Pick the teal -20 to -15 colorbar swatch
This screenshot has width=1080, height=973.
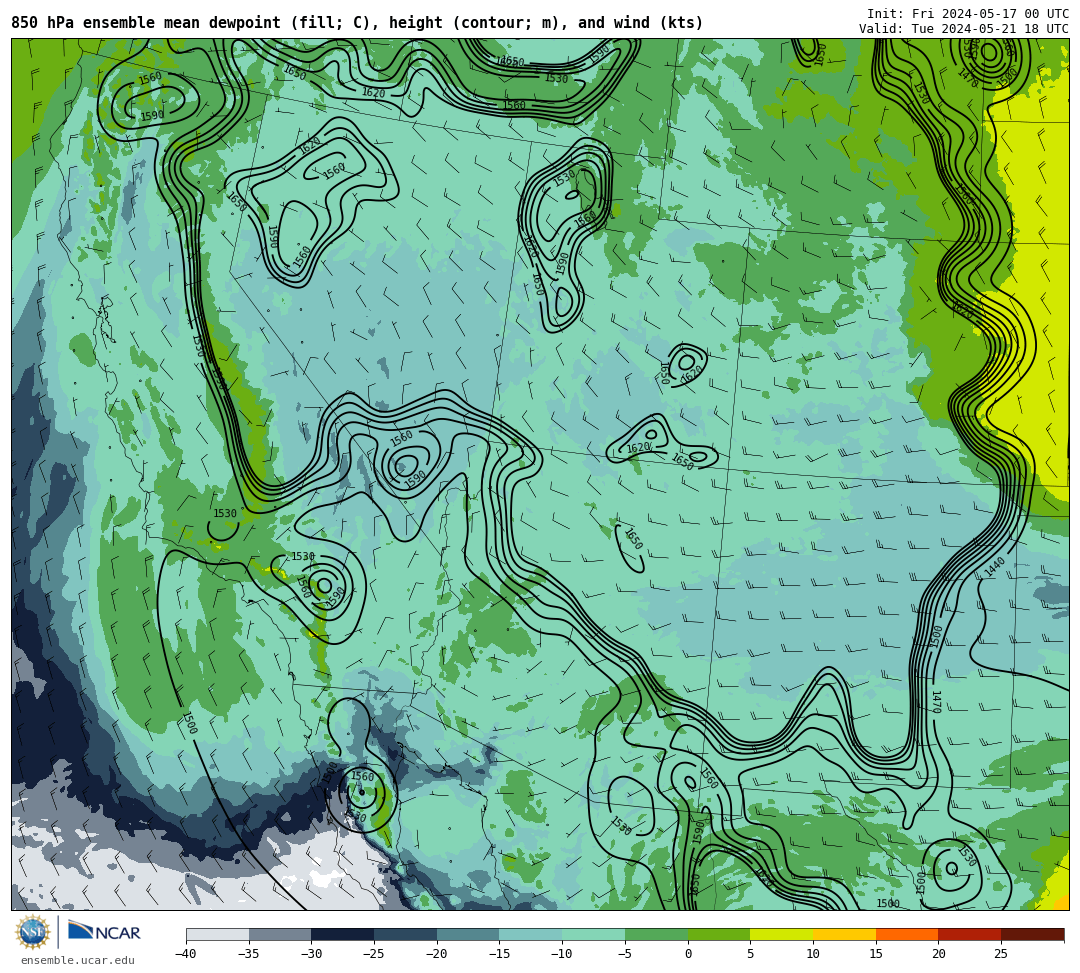(x=468, y=934)
